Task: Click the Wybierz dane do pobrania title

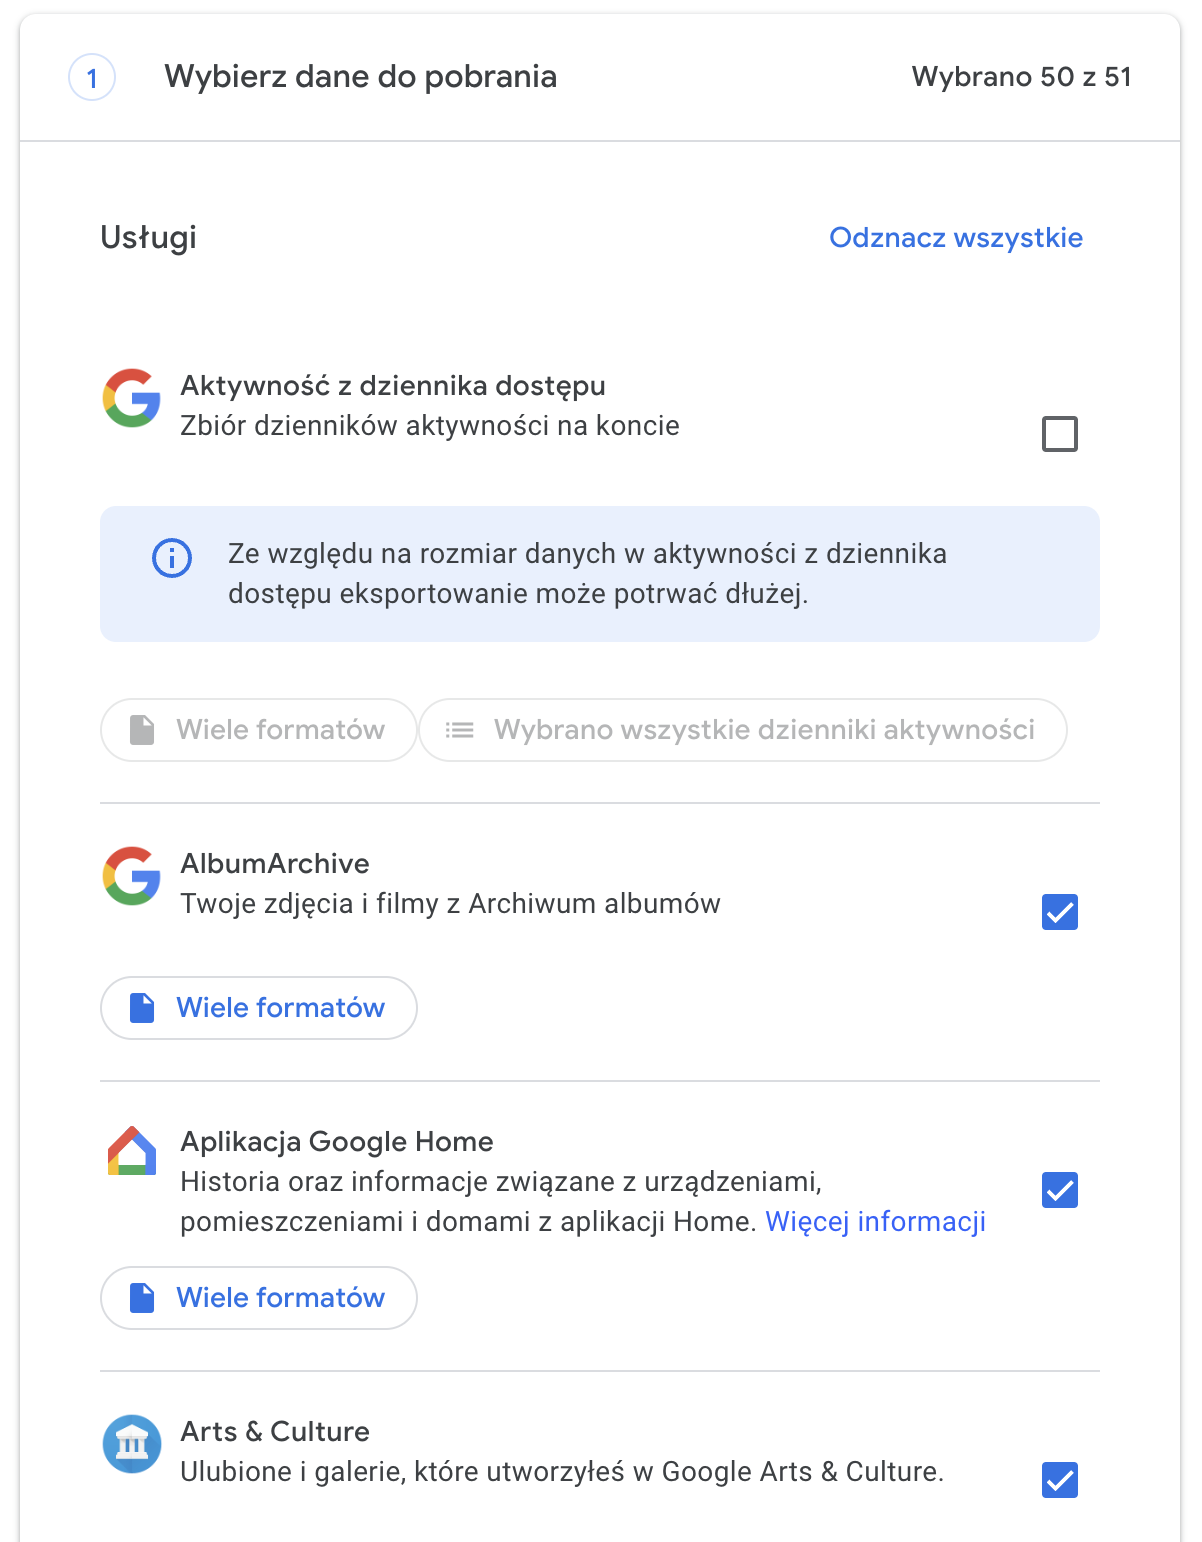Action: coord(362,77)
